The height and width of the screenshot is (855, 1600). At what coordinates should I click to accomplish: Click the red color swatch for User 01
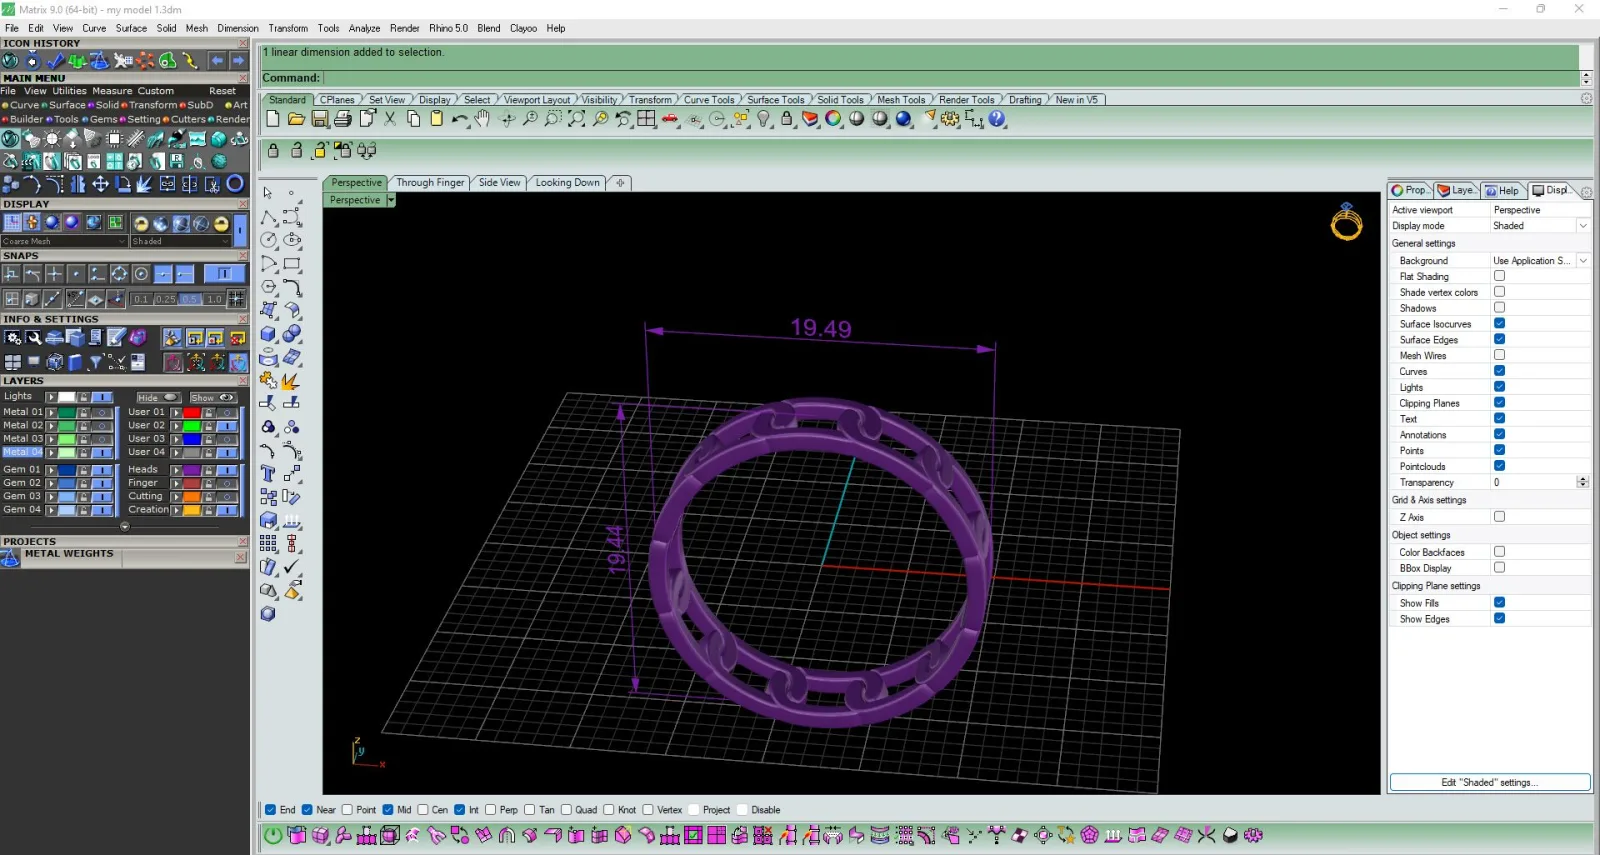pos(191,412)
